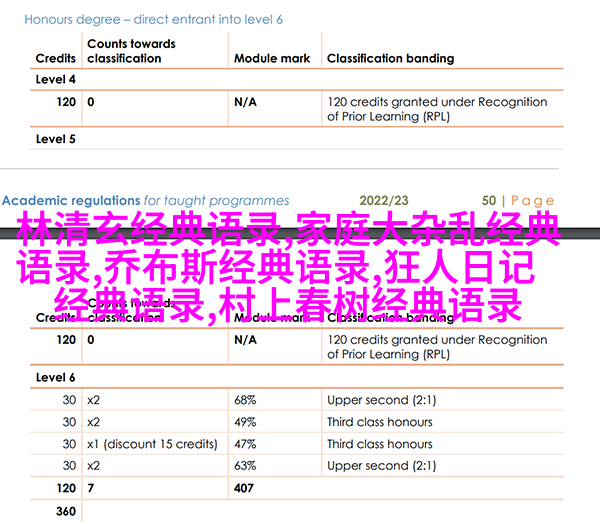Click the footer 'Academic regulations for taught programmes'
Image resolution: width=600 pixels, height=524 pixels.
(x=146, y=201)
